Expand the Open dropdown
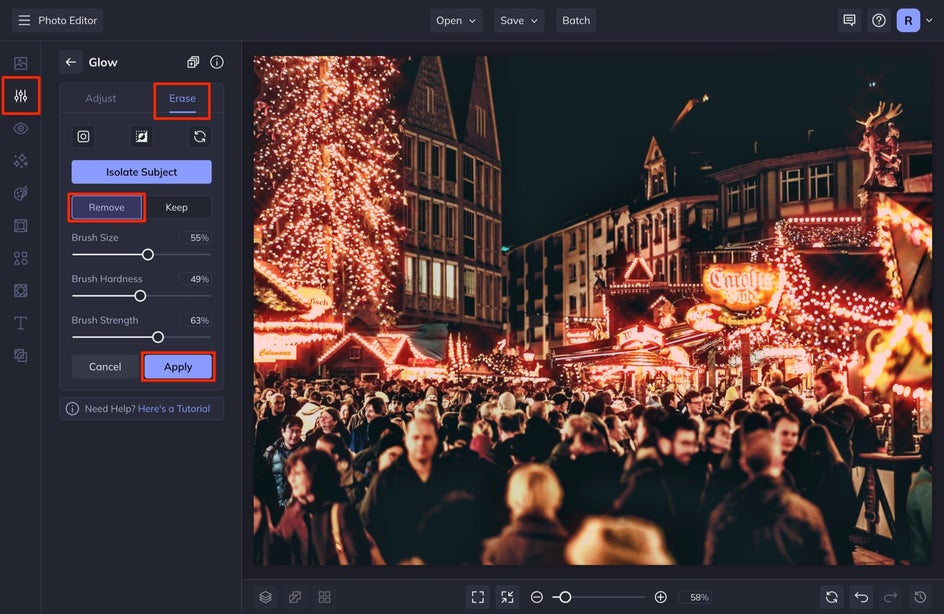Screen dimensions: 944x614 click(x=456, y=20)
